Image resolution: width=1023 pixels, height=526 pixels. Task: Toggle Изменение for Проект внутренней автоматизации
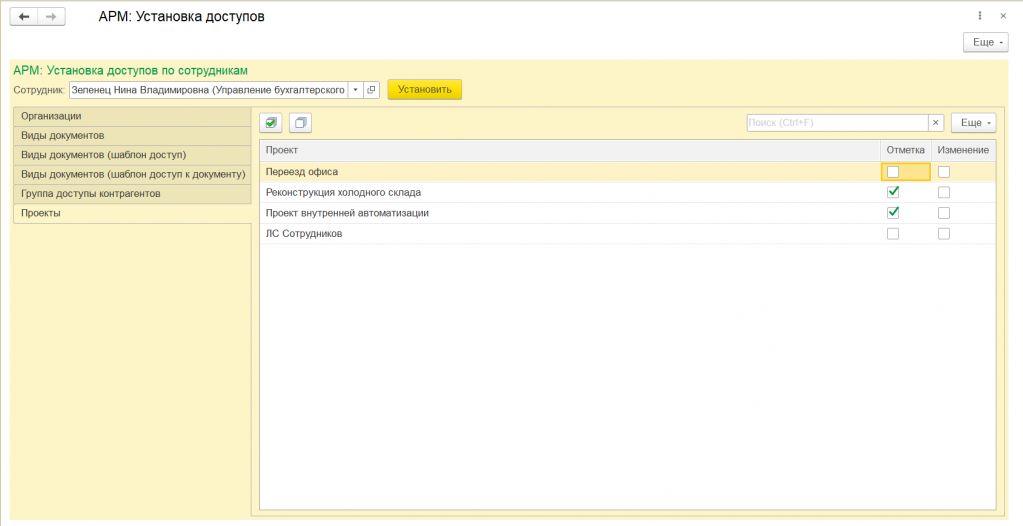(944, 213)
